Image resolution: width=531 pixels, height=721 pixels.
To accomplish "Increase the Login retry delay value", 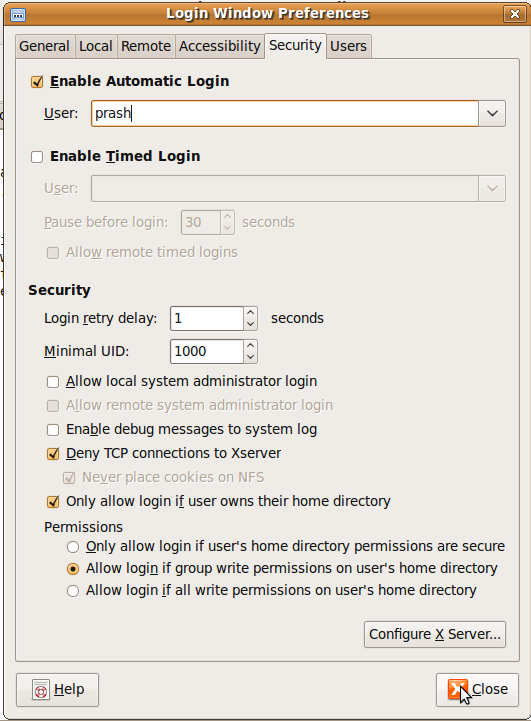I will 250,313.
